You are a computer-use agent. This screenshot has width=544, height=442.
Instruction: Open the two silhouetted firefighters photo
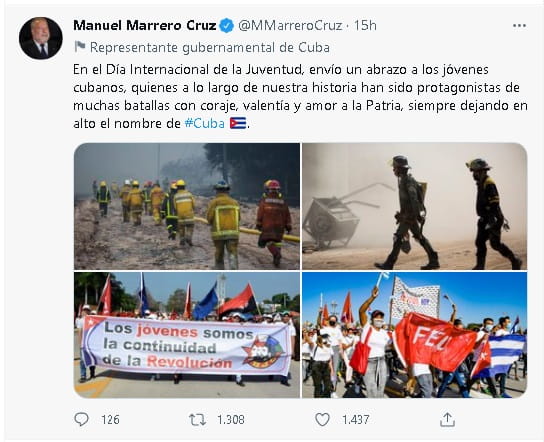coord(415,206)
